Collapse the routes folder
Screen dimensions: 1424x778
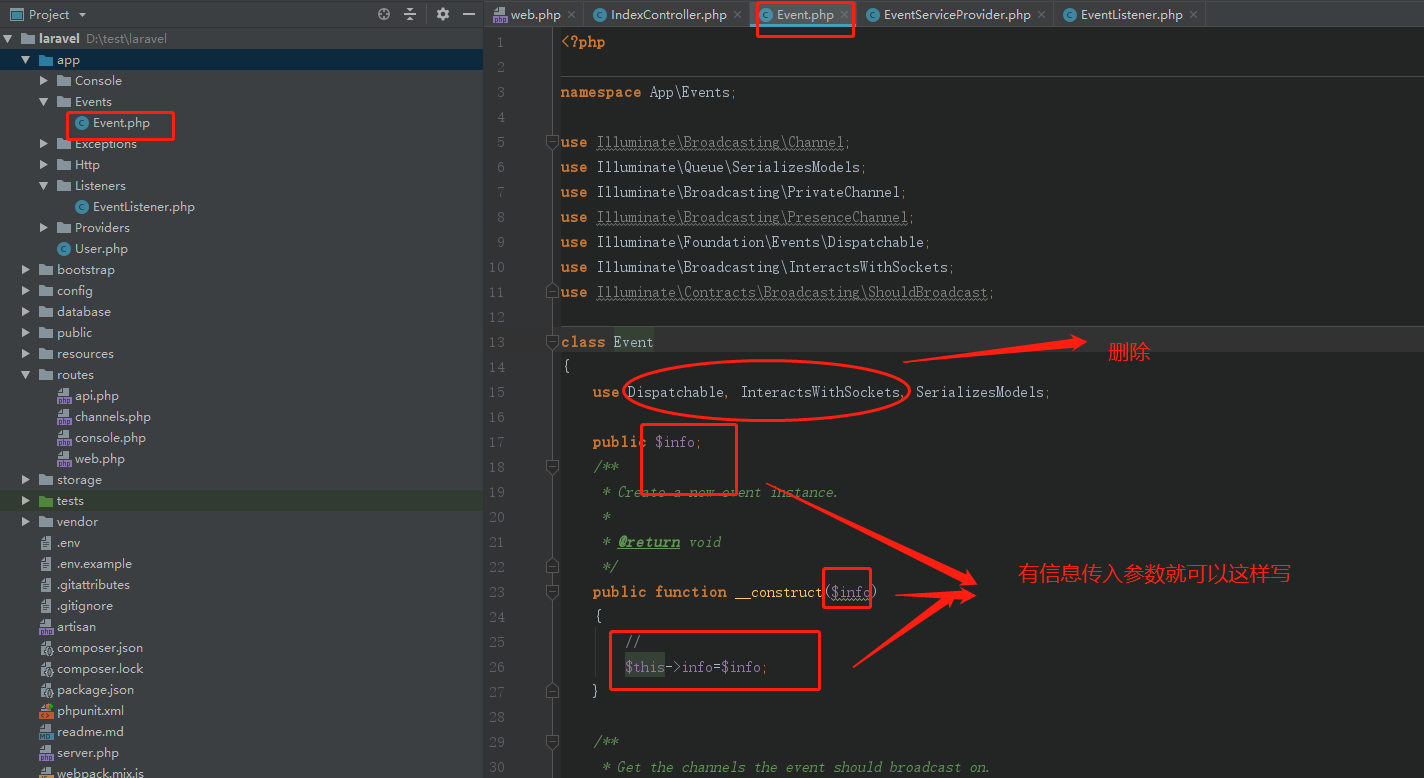[26, 375]
